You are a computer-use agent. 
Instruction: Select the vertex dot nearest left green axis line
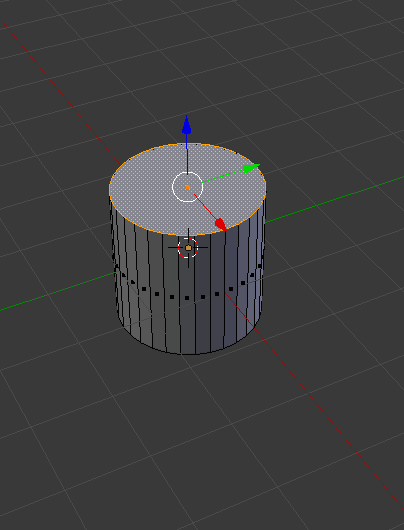coord(124,275)
